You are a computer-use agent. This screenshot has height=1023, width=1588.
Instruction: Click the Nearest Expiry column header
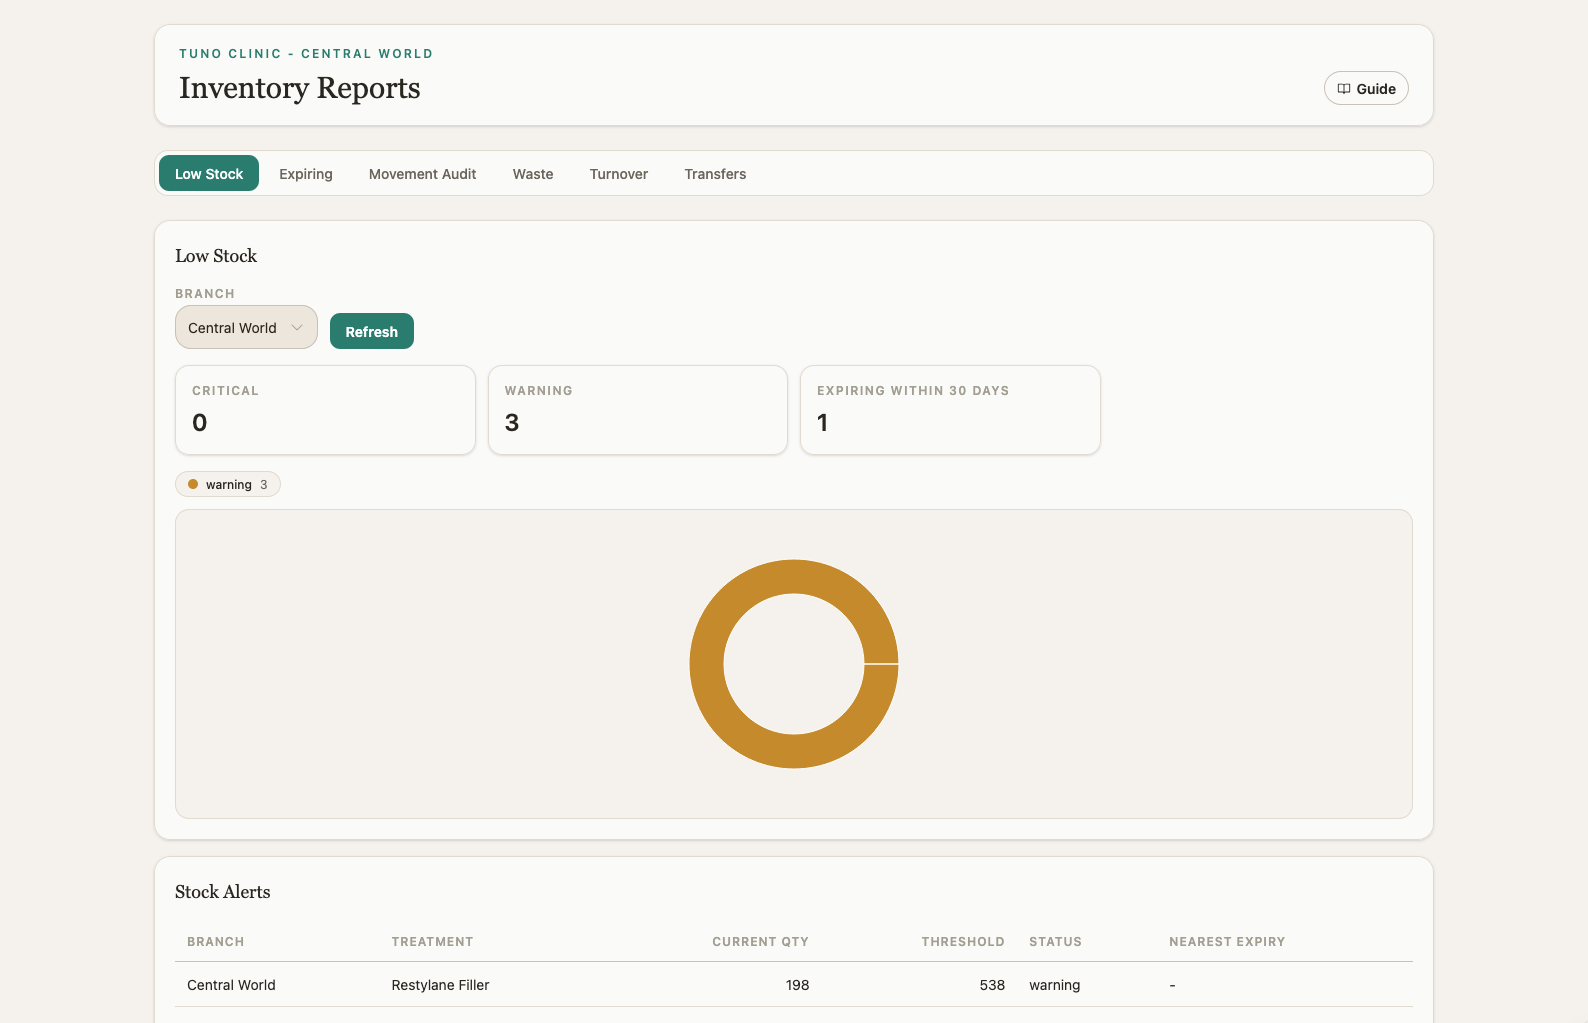(1227, 941)
